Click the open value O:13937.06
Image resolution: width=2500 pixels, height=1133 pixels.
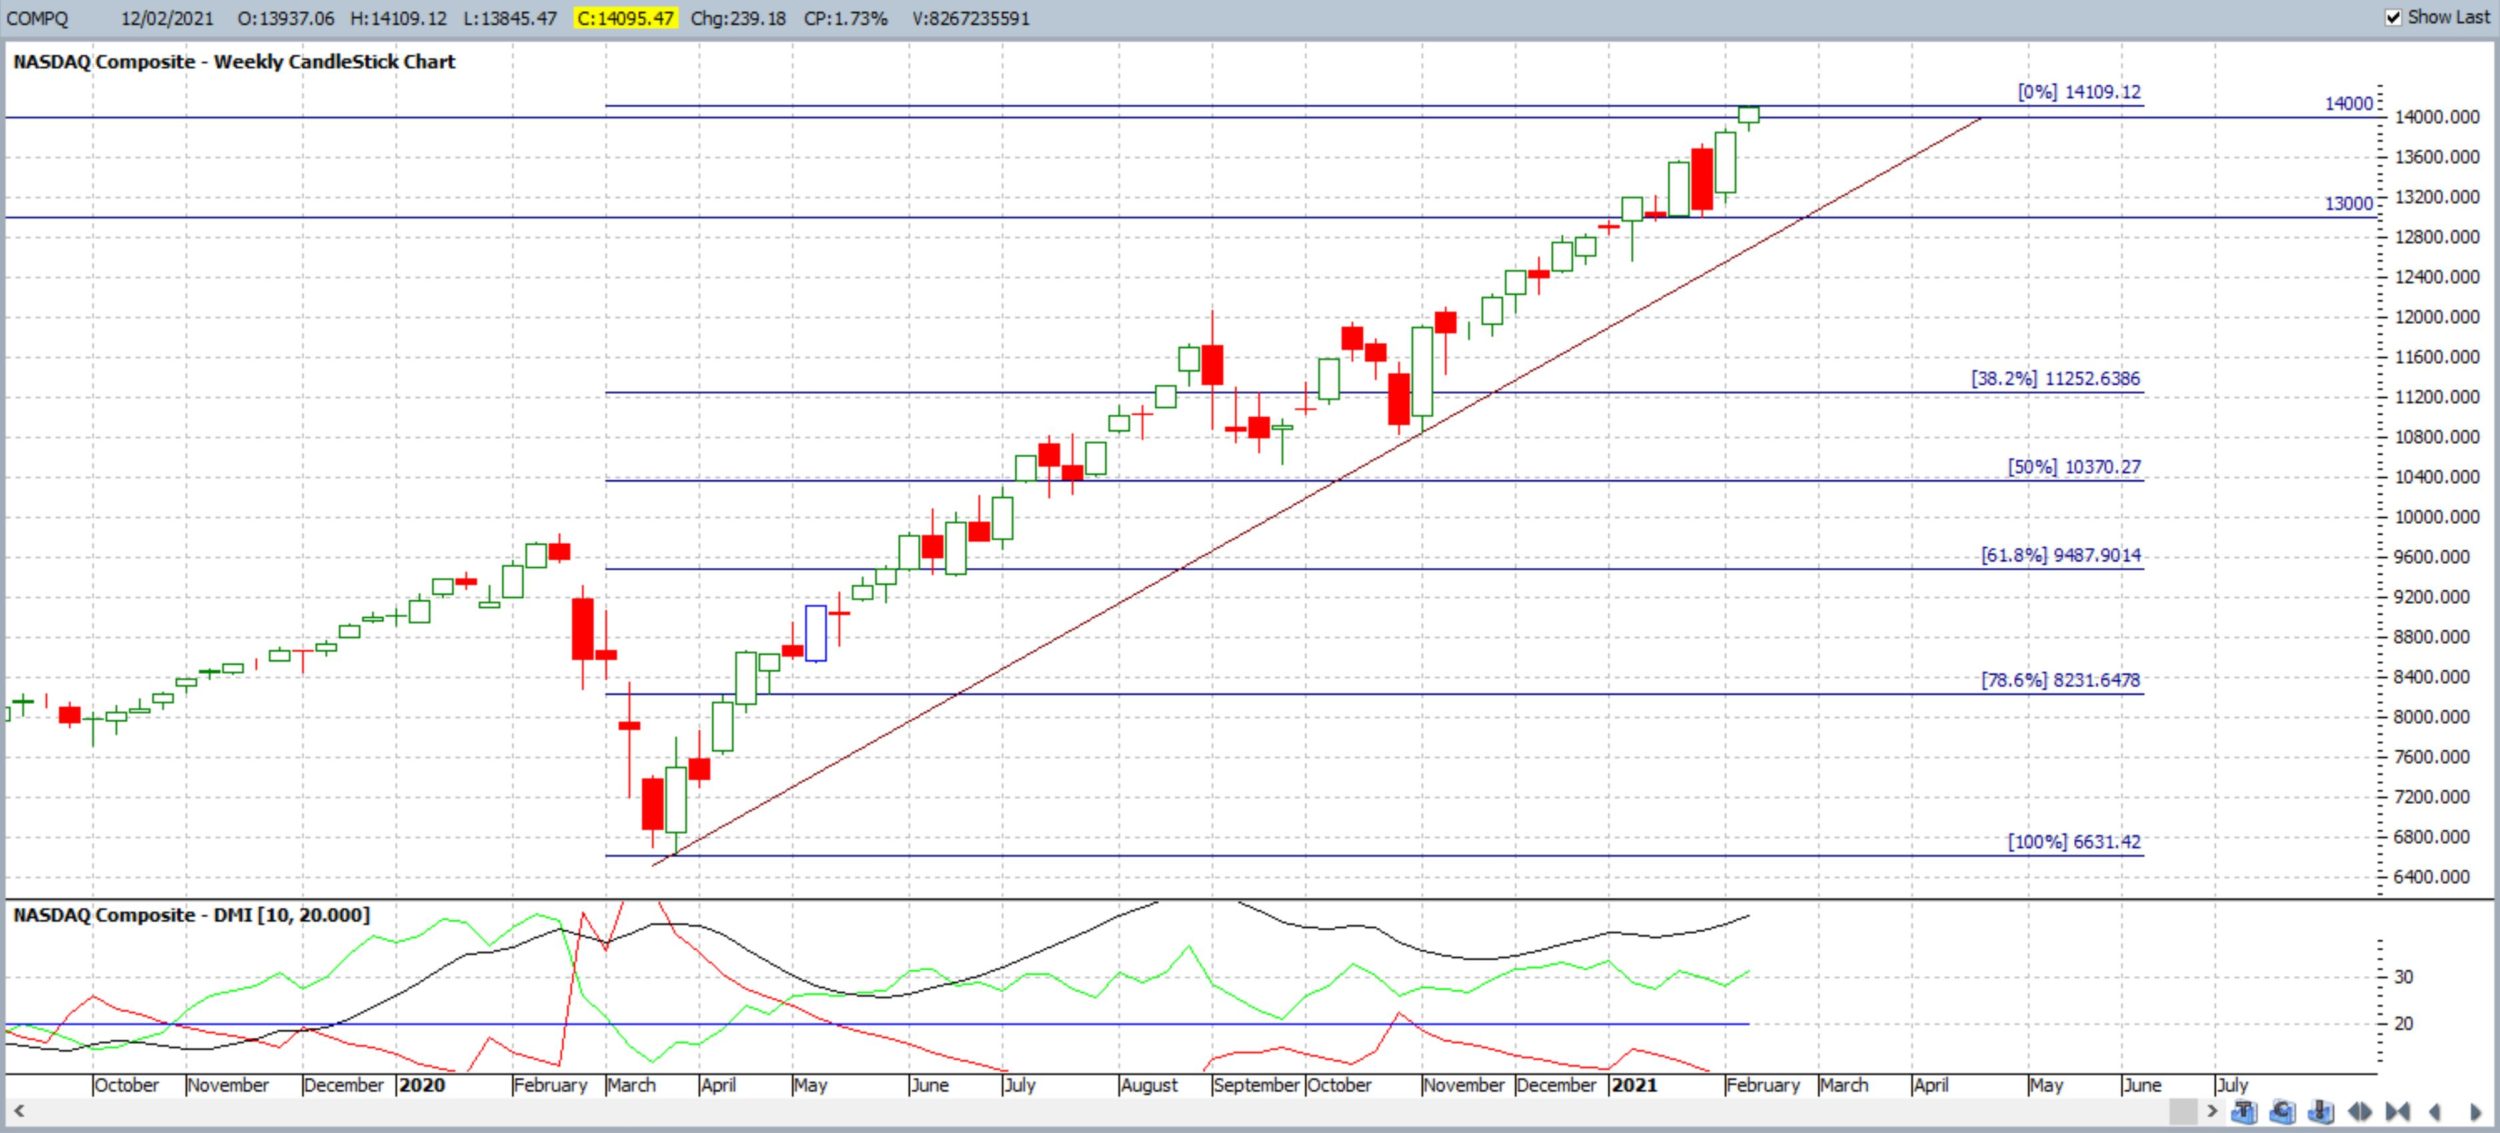286,18
